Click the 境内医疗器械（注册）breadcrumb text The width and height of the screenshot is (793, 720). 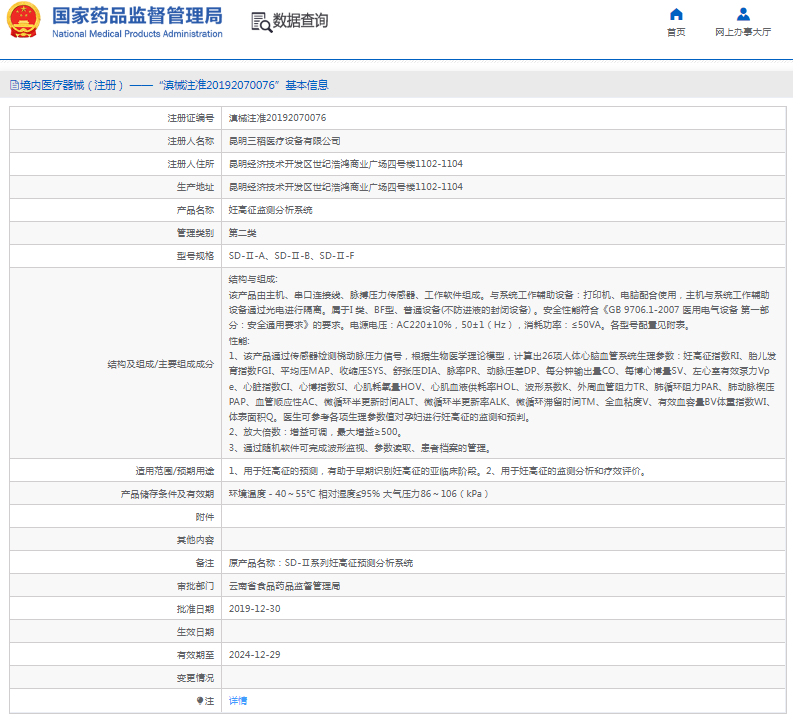pos(69,86)
